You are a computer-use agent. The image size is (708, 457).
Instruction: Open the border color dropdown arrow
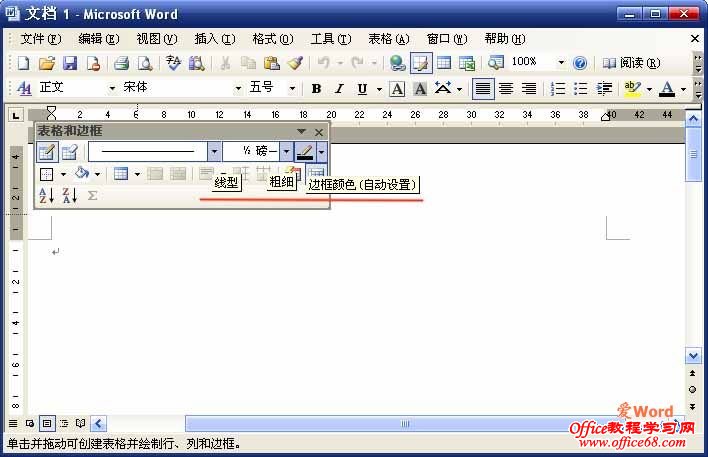click(x=321, y=152)
